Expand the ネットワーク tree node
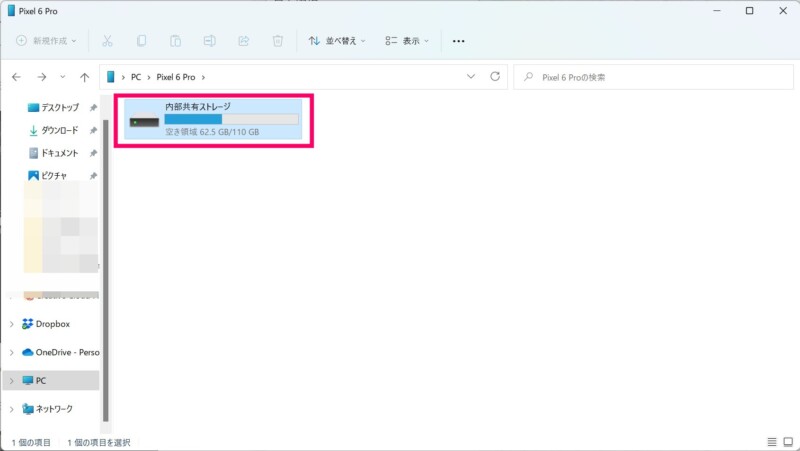The width and height of the screenshot is (800, 451). 12,409
